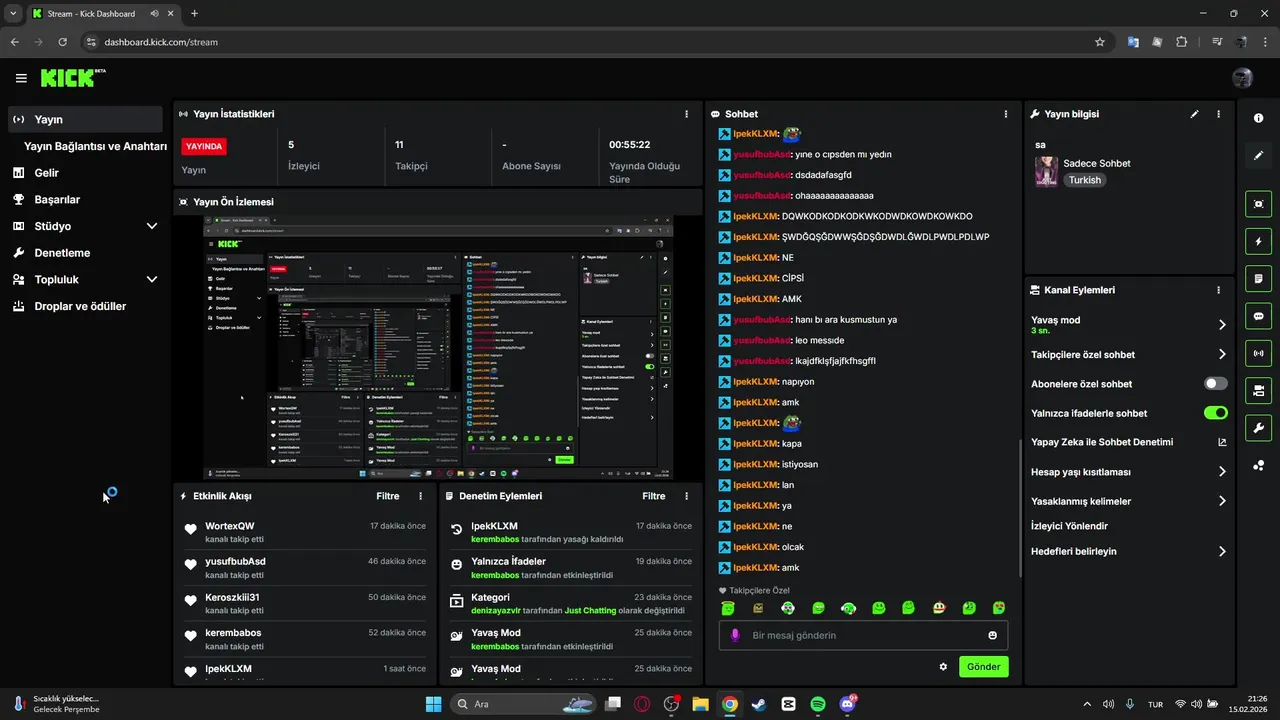Open Filtre in Etkinlik Akışı
The width and height of the screenshot is (1280, 720).
(388, 496)
